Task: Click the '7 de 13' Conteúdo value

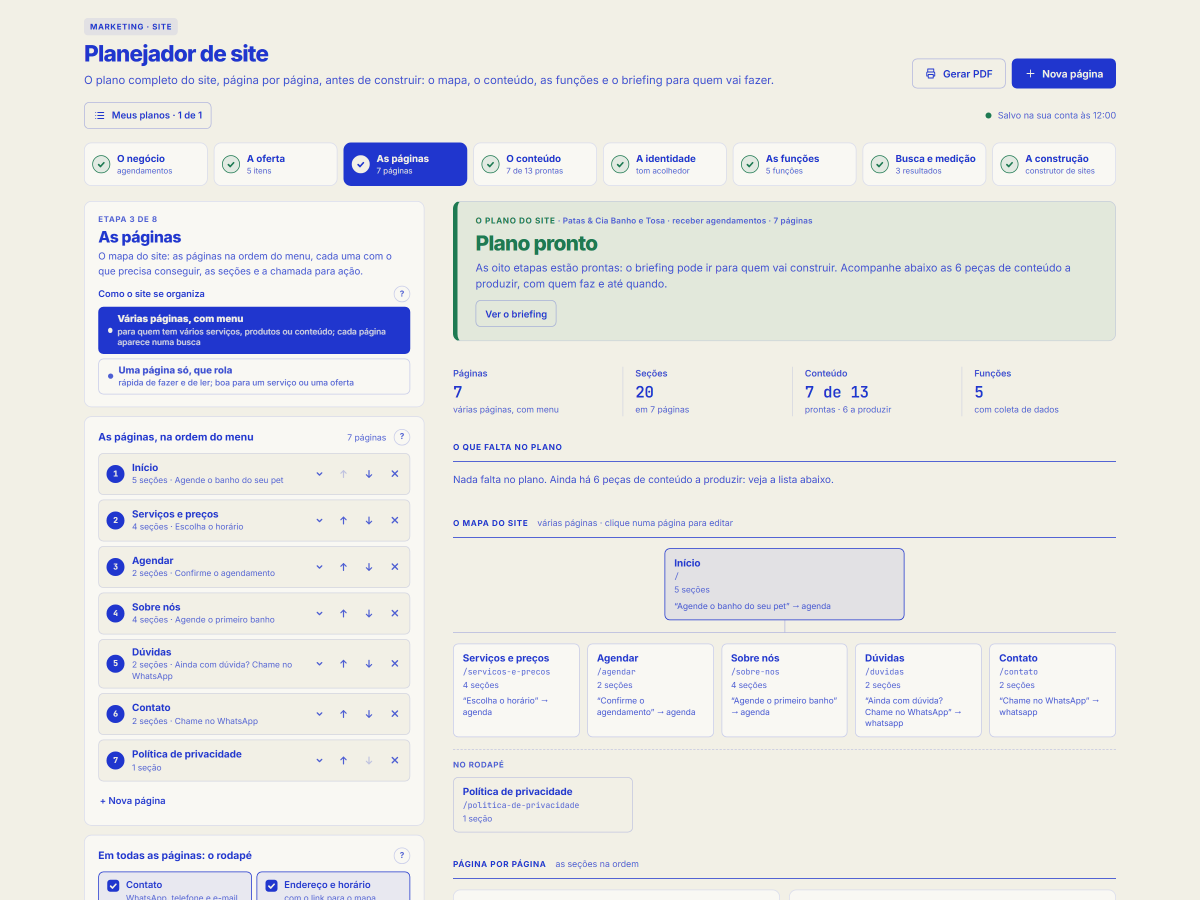Action: (x=837, y=393)
